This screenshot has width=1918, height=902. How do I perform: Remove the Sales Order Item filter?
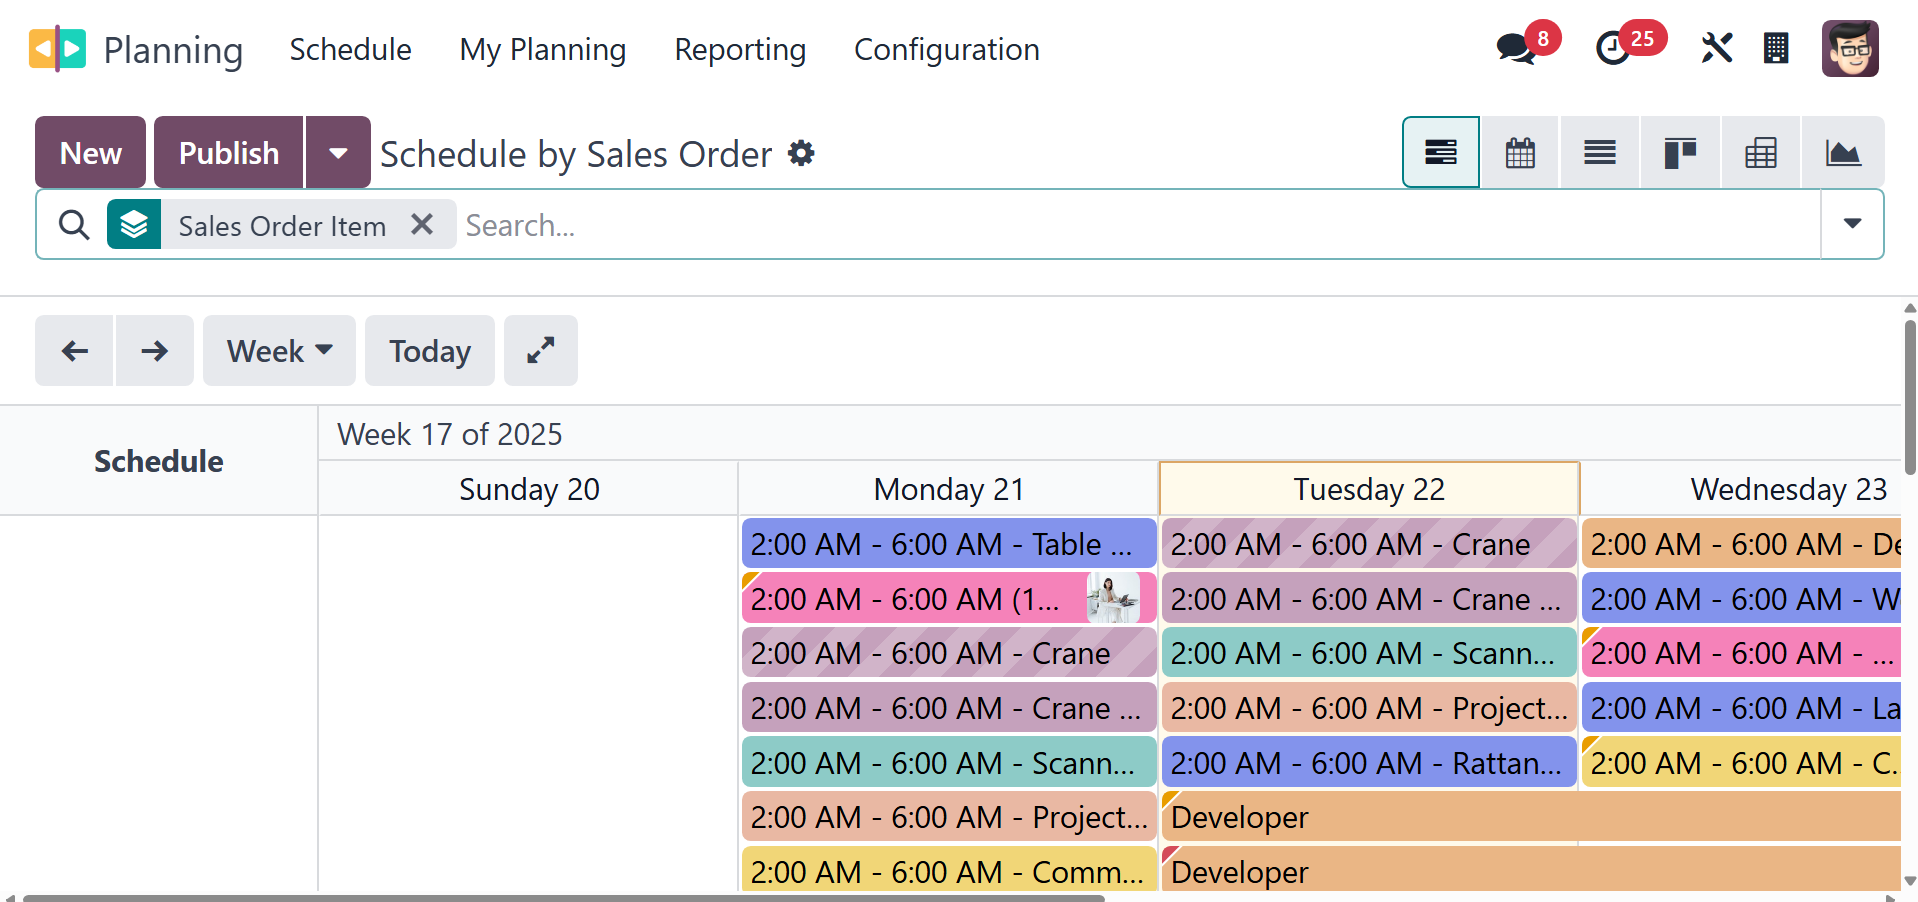(422, 225)
